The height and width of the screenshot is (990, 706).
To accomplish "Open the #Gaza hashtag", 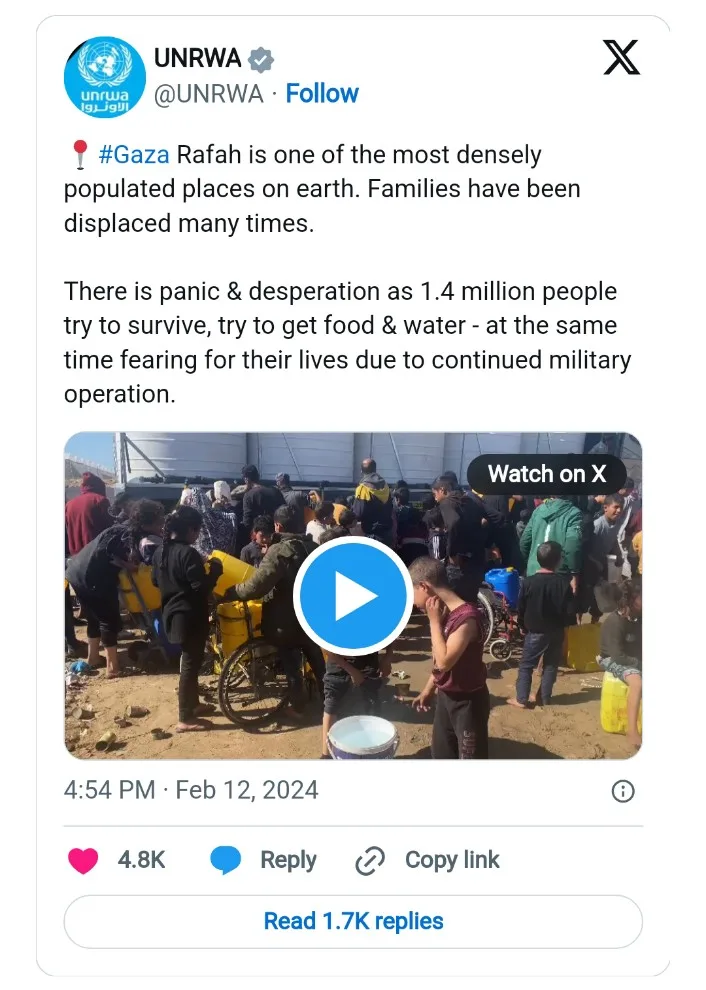I will (x=134, y=156).
